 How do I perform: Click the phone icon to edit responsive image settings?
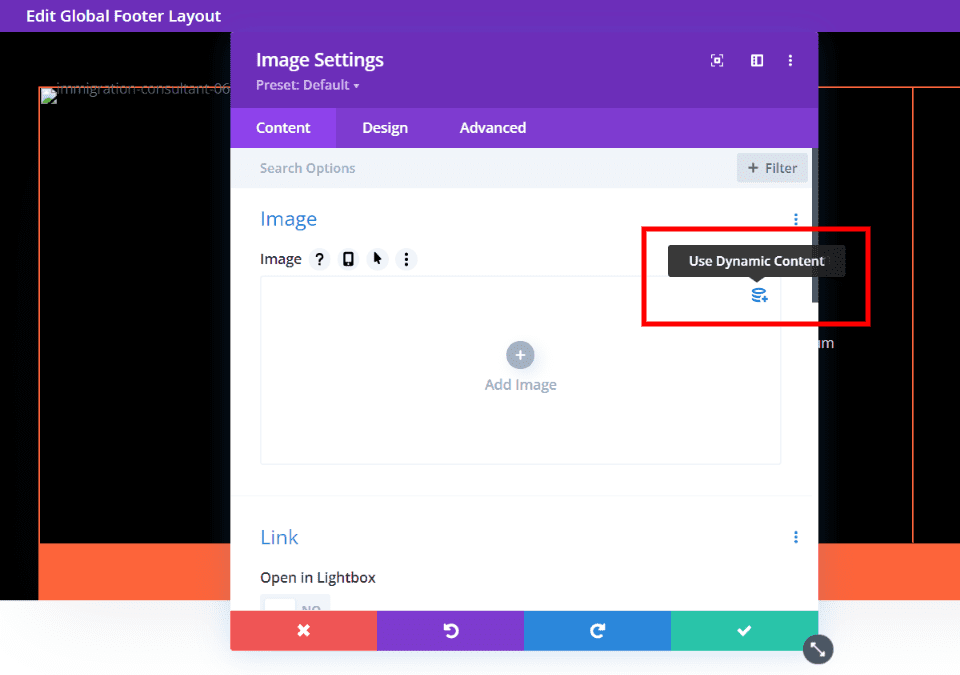coord(348,259)
